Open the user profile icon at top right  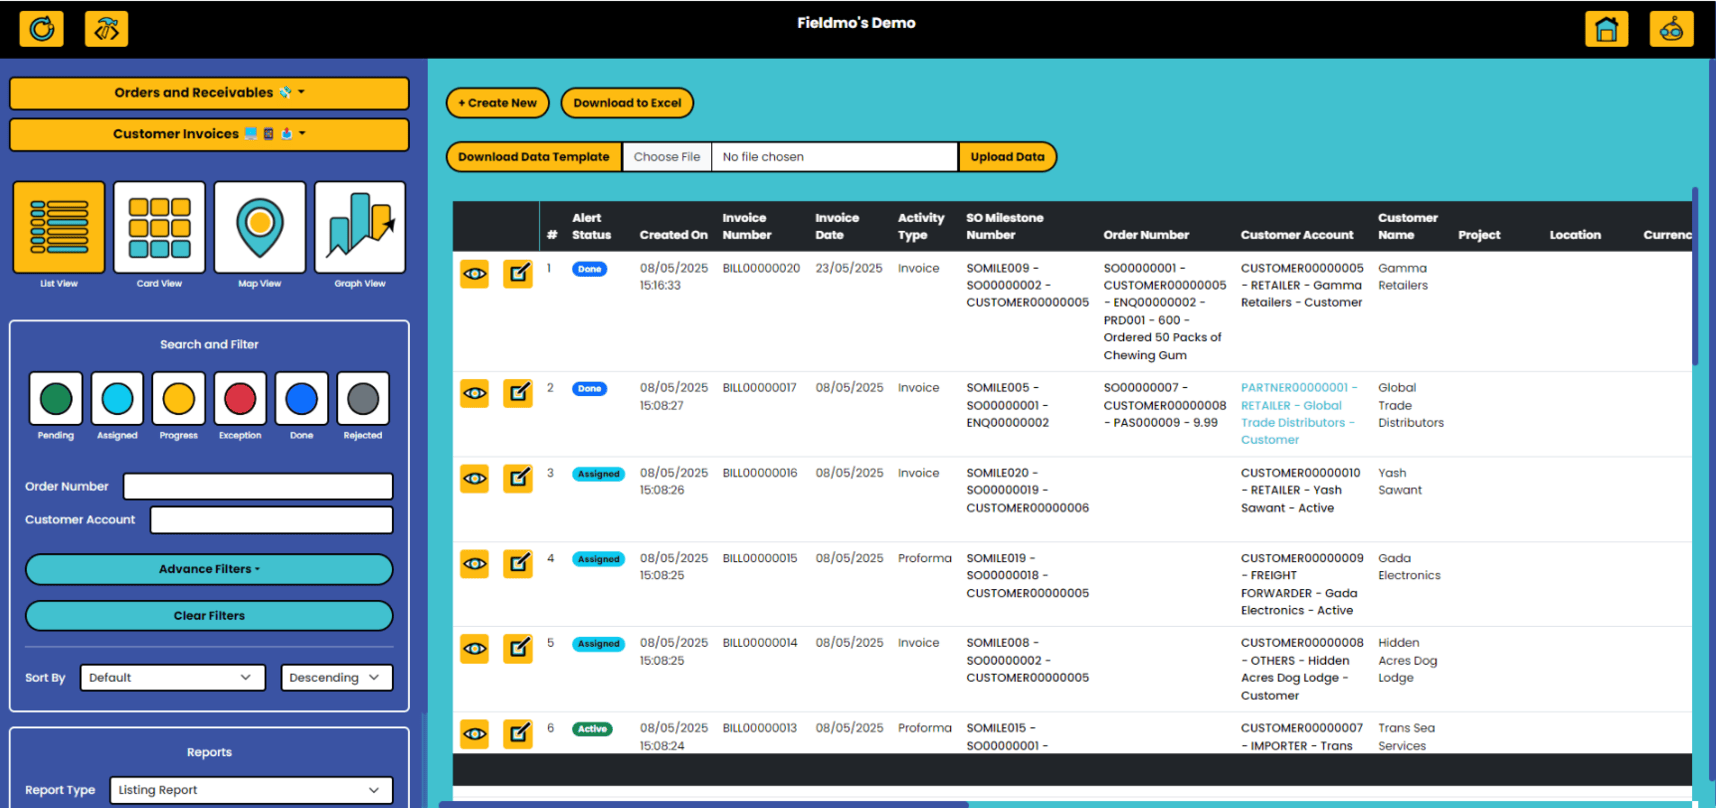click(1671, 29)
